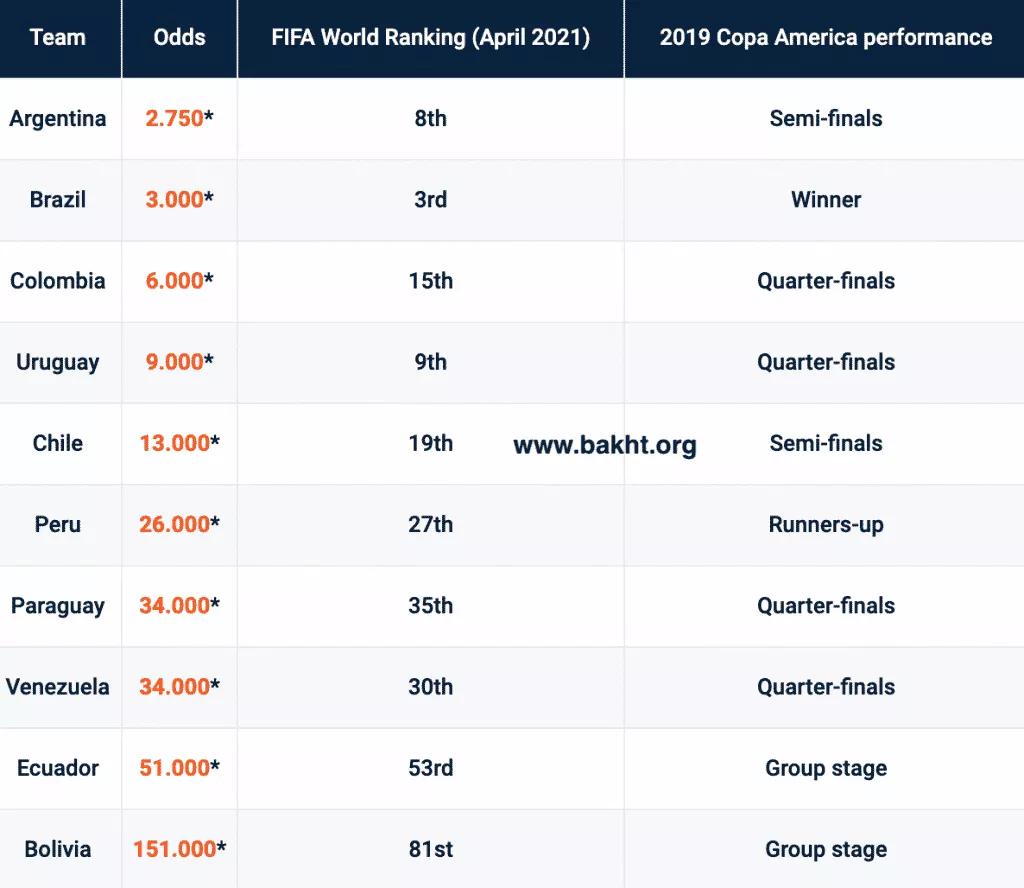1024x888 pixels.
Task: Select the FIFA World Ranking column header
Action: 430,38
